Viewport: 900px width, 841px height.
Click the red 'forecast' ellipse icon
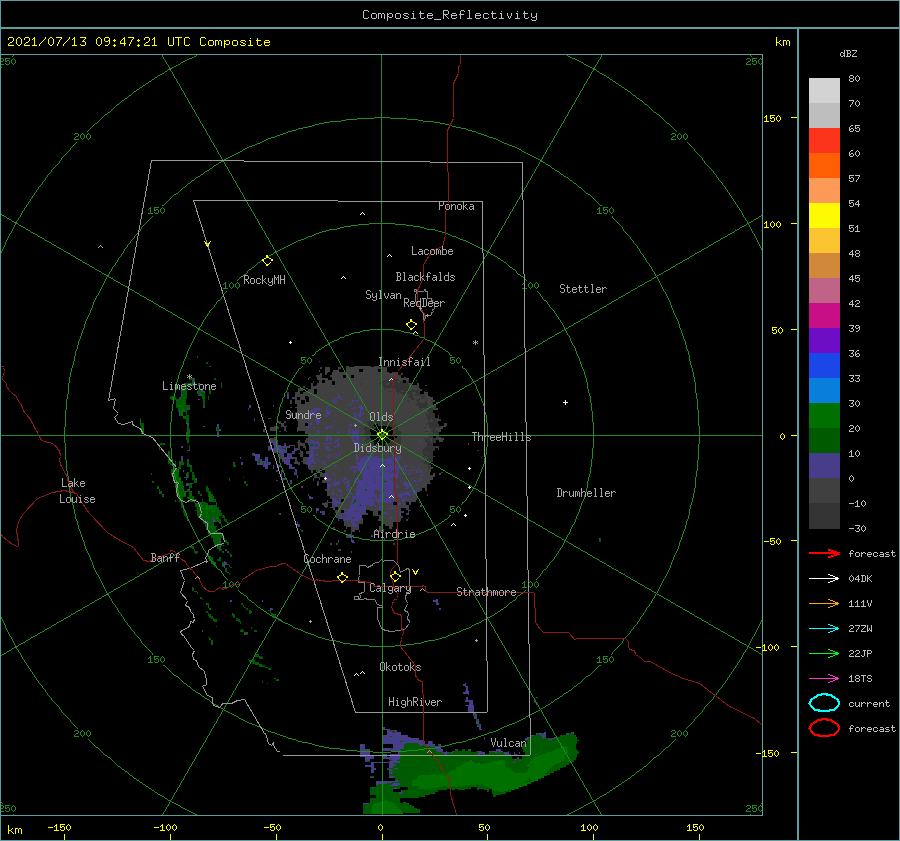824,728
